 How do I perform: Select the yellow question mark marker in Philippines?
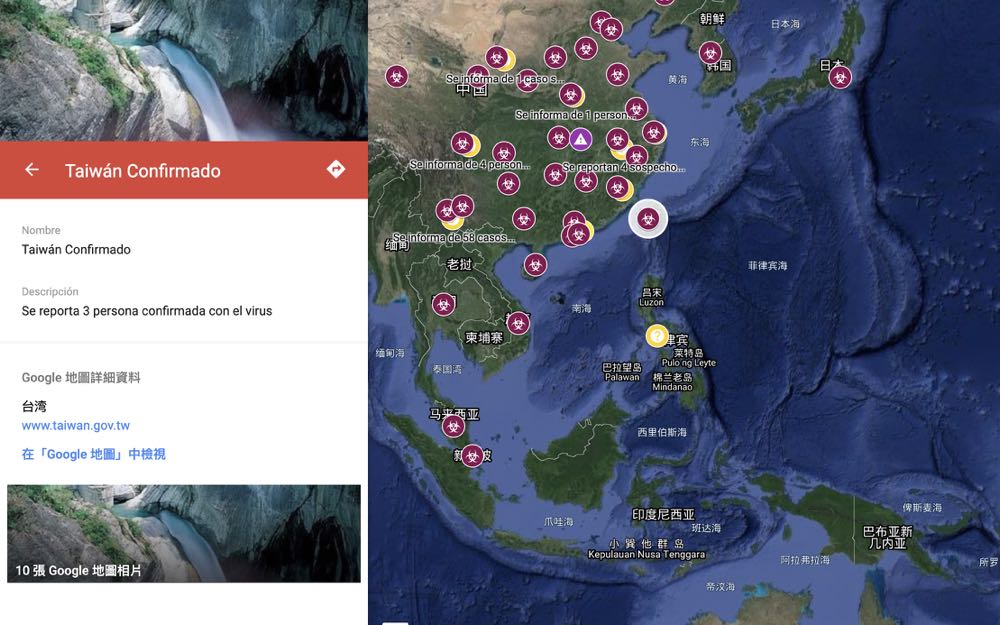click(656, 335)
